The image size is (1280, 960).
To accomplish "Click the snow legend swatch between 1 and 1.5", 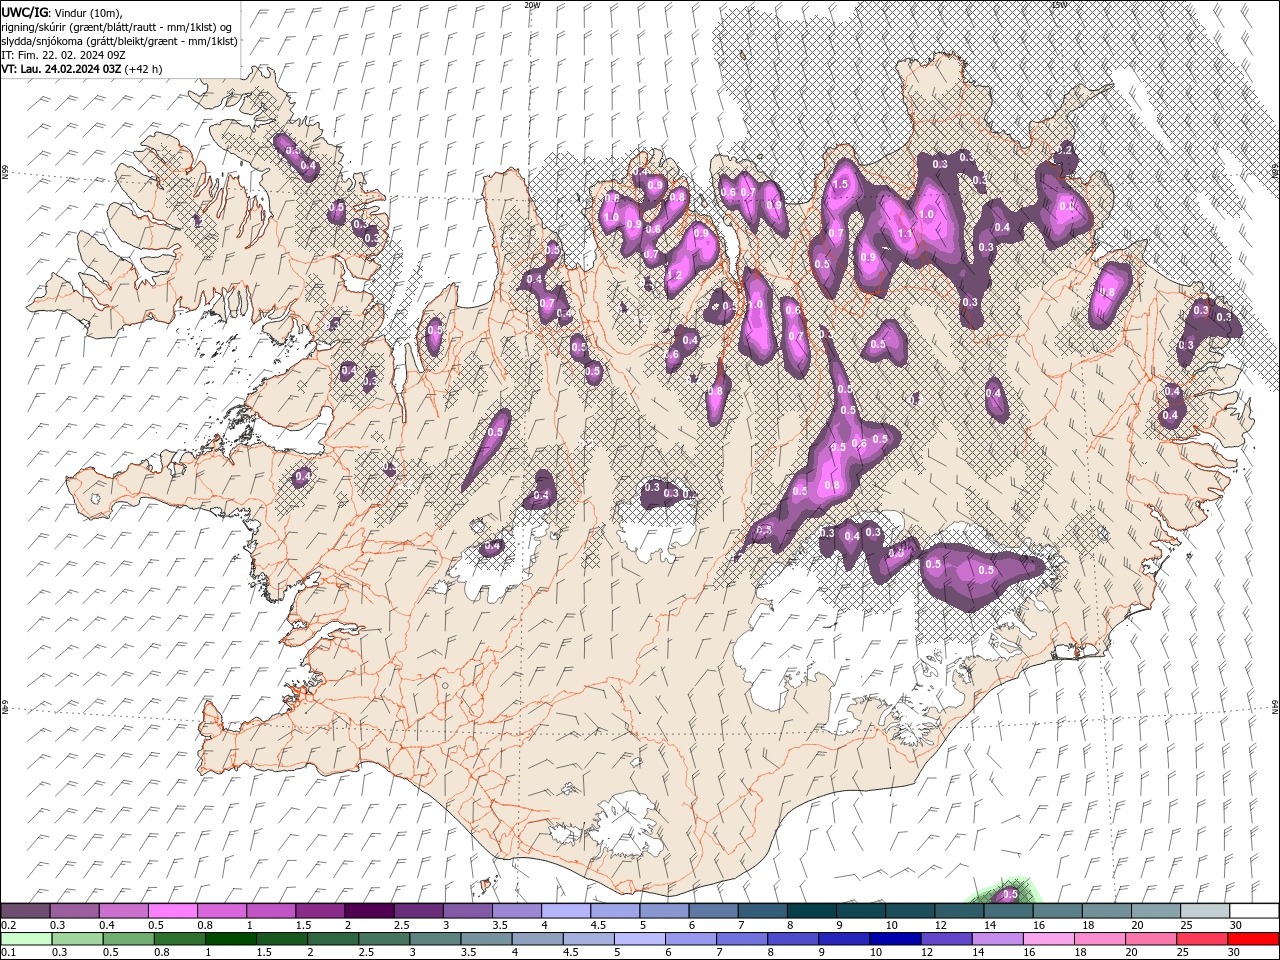I will (x=271, y=911).
